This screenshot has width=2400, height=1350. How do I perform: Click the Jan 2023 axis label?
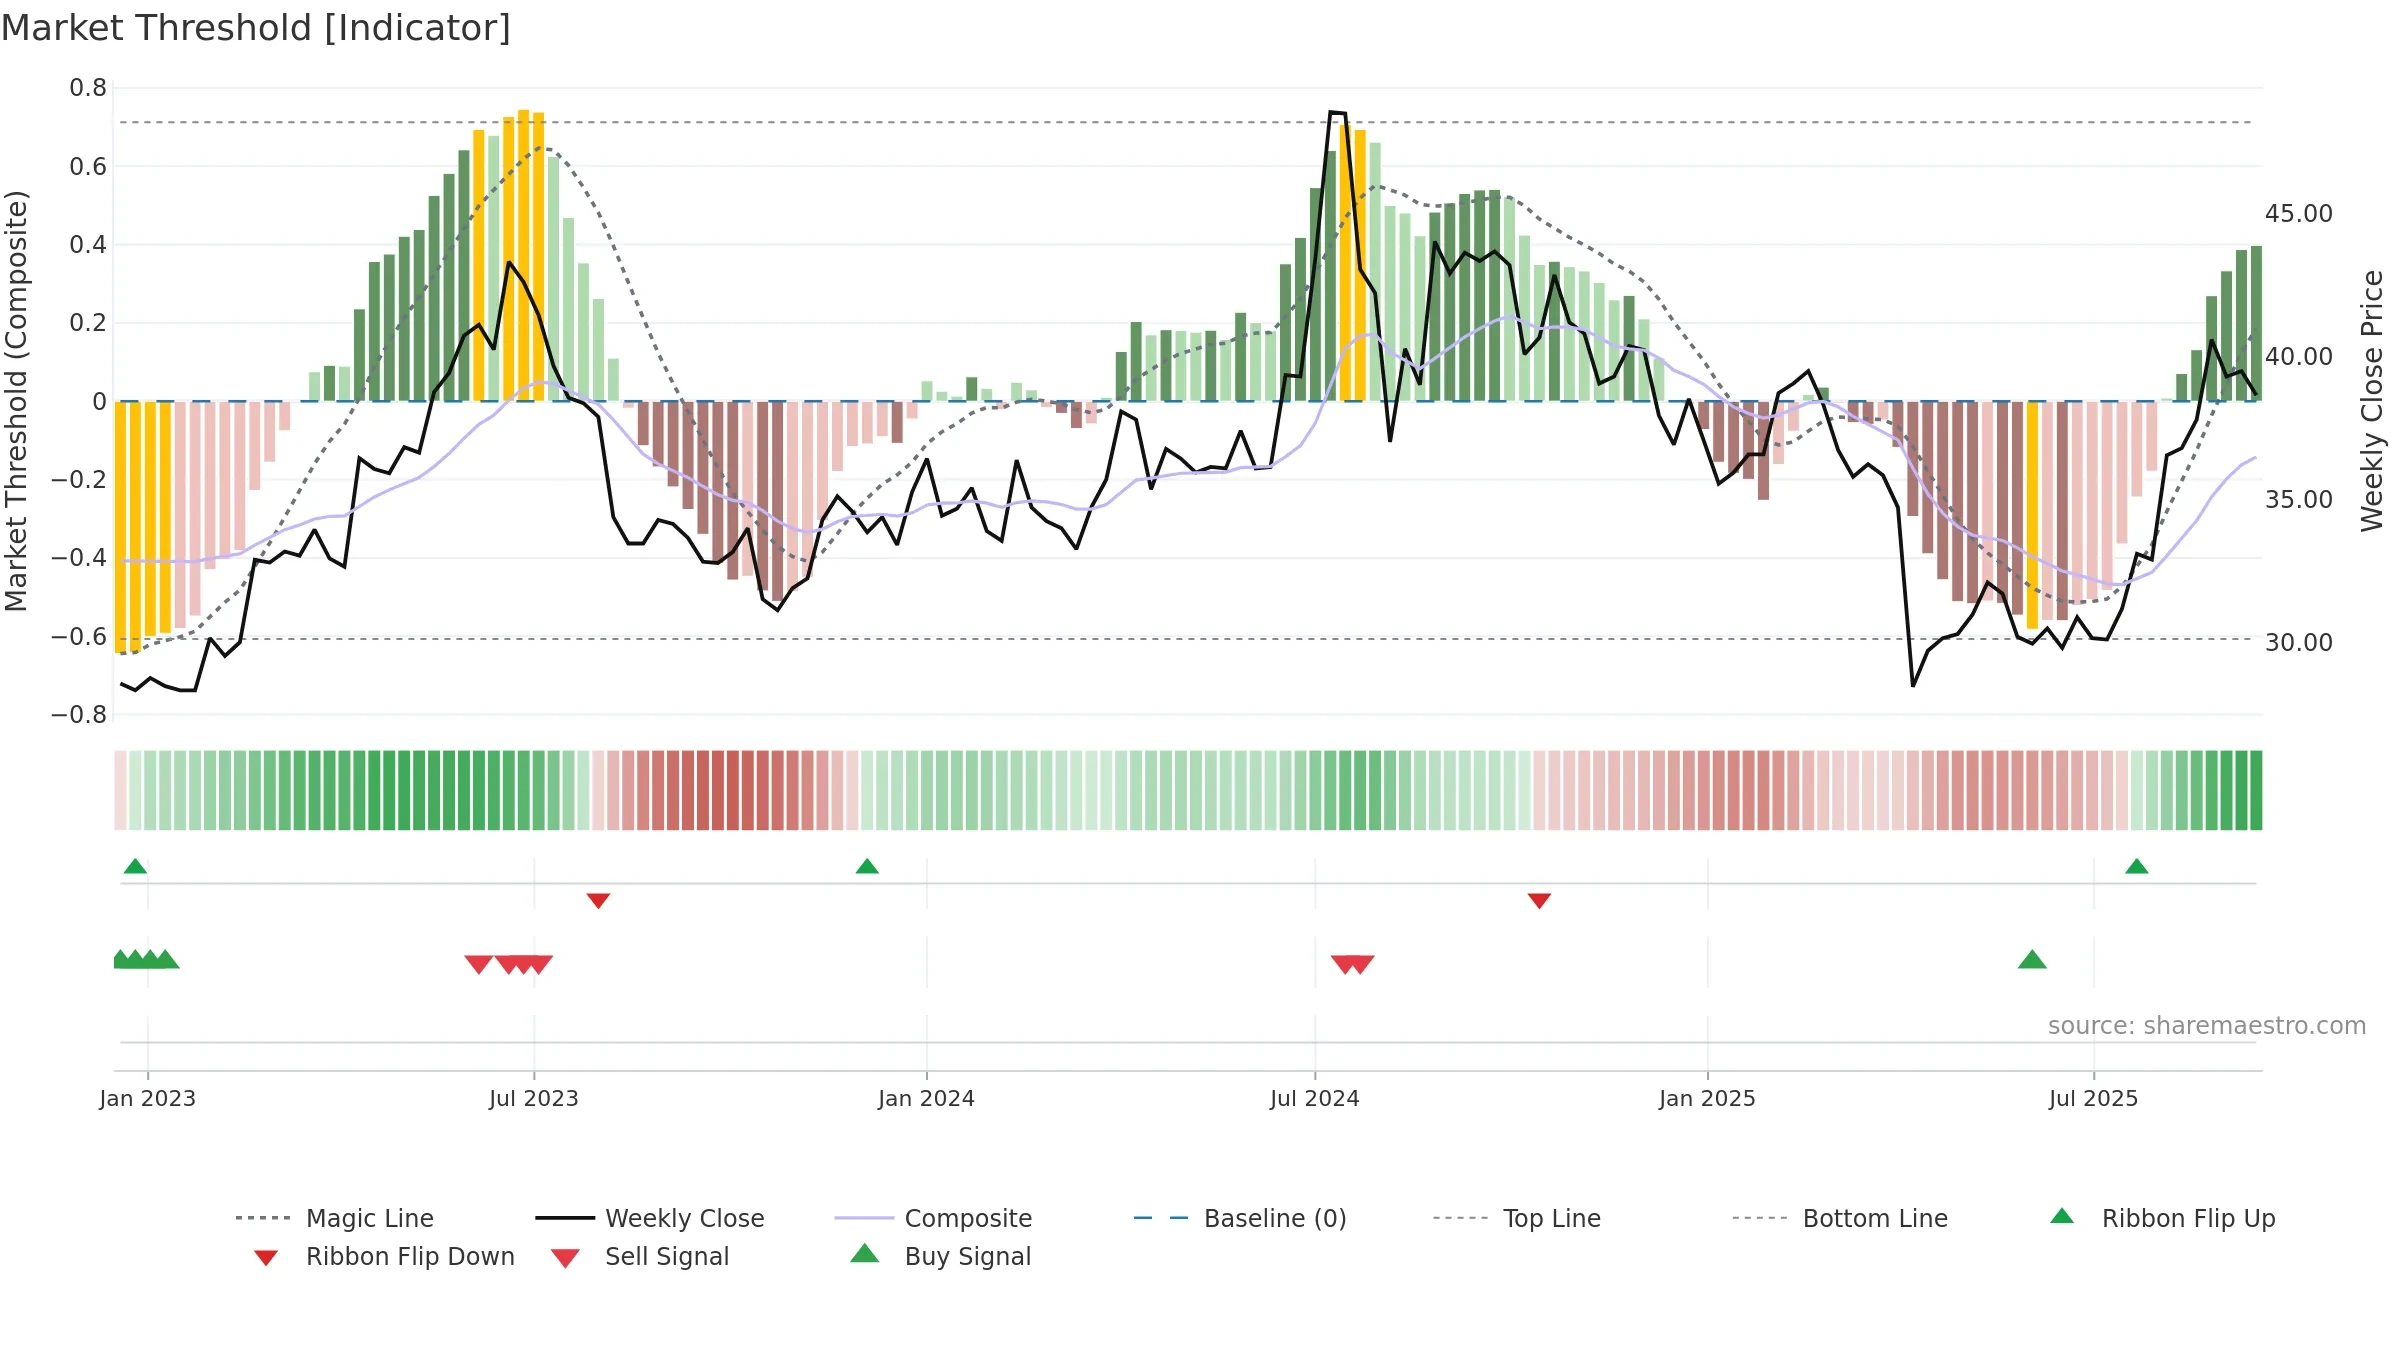coord(148,1099)
